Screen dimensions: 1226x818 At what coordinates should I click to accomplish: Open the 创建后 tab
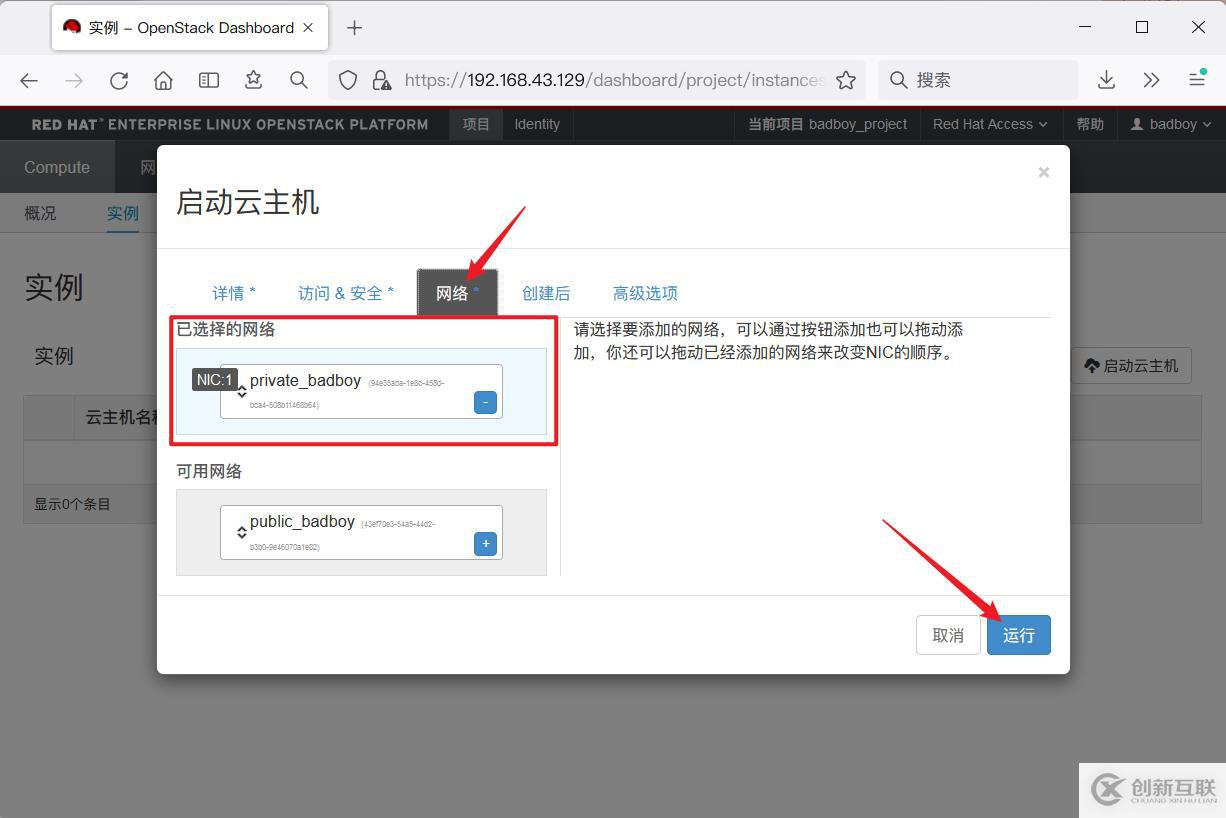[x=546, y=293]
